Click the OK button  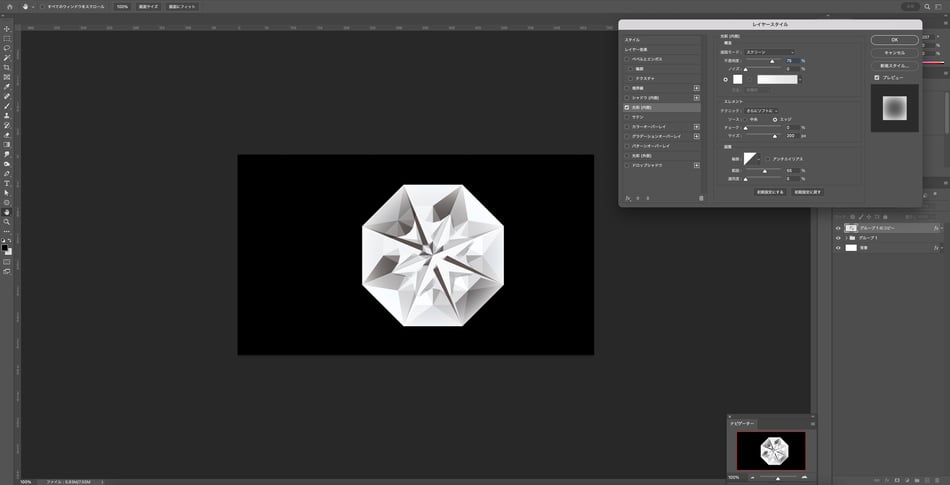895,40
